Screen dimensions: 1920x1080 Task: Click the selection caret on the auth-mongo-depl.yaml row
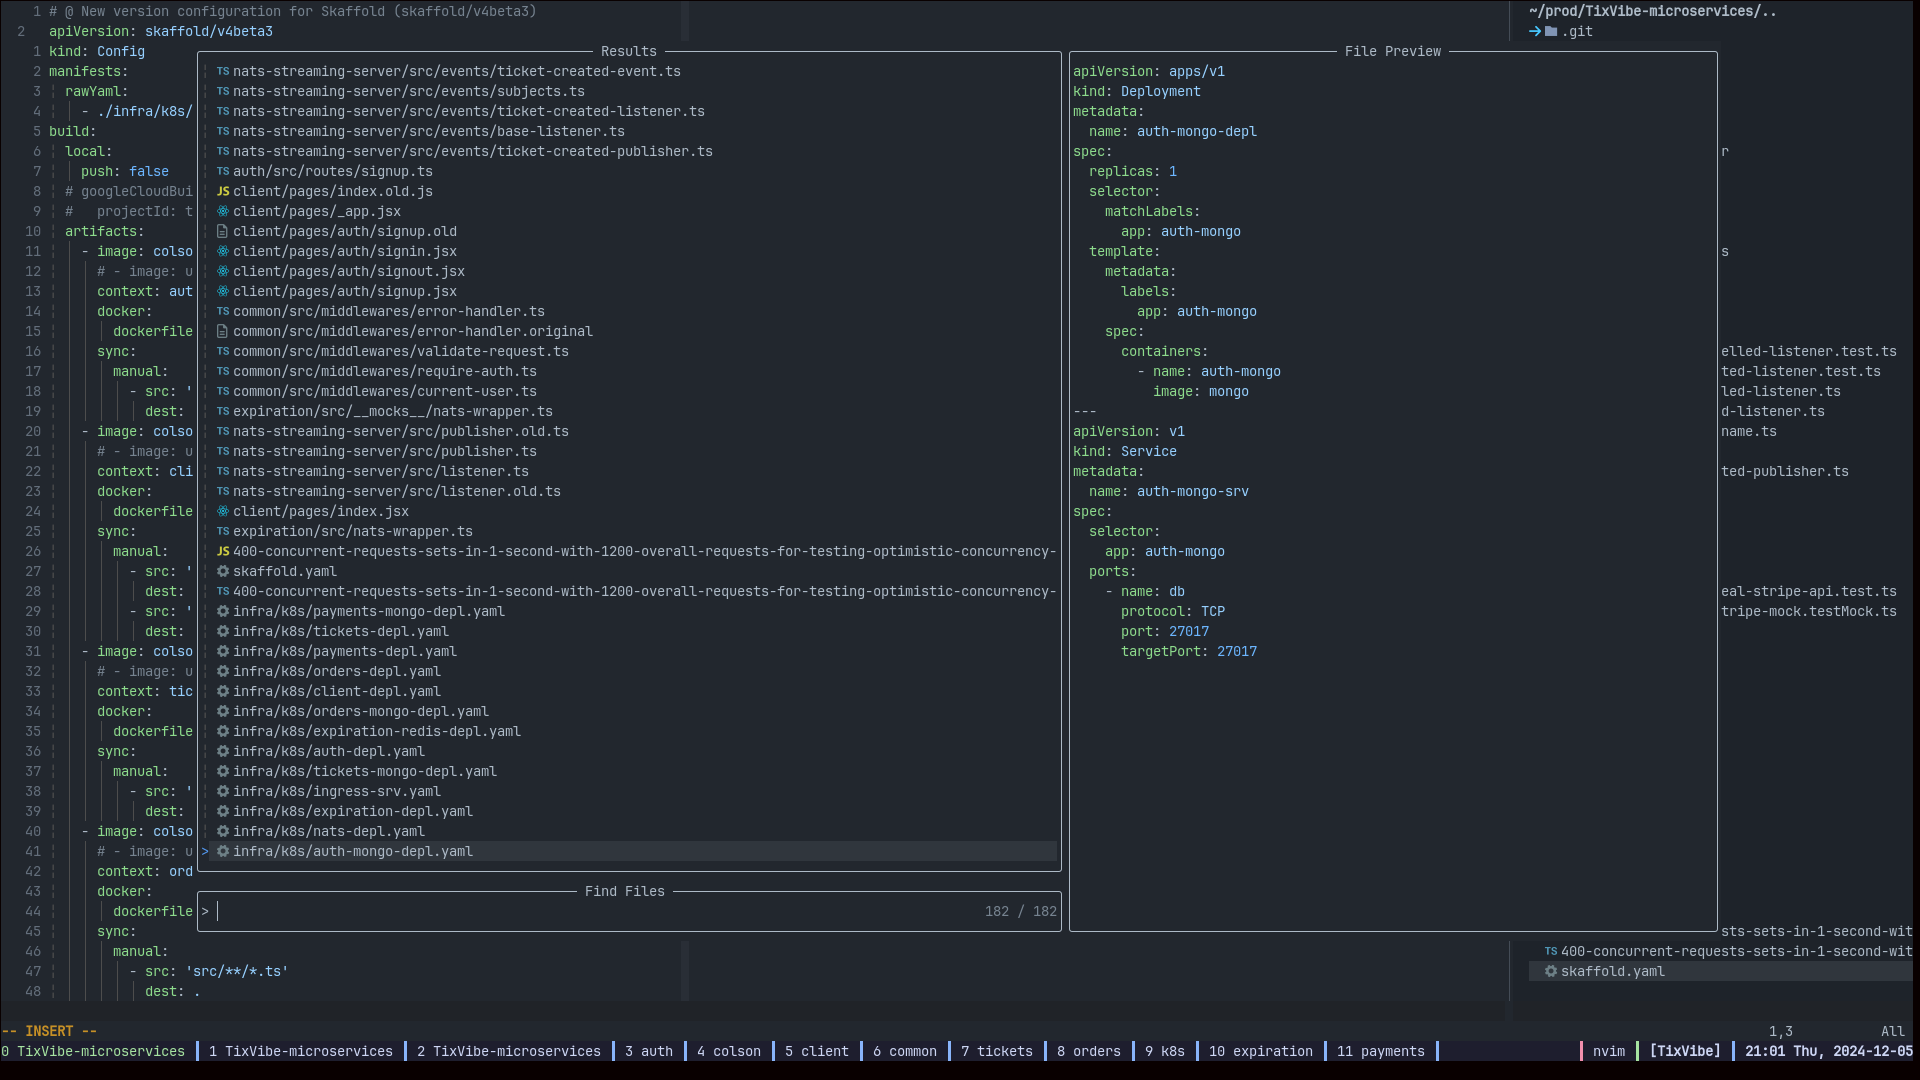click(205, 851)
